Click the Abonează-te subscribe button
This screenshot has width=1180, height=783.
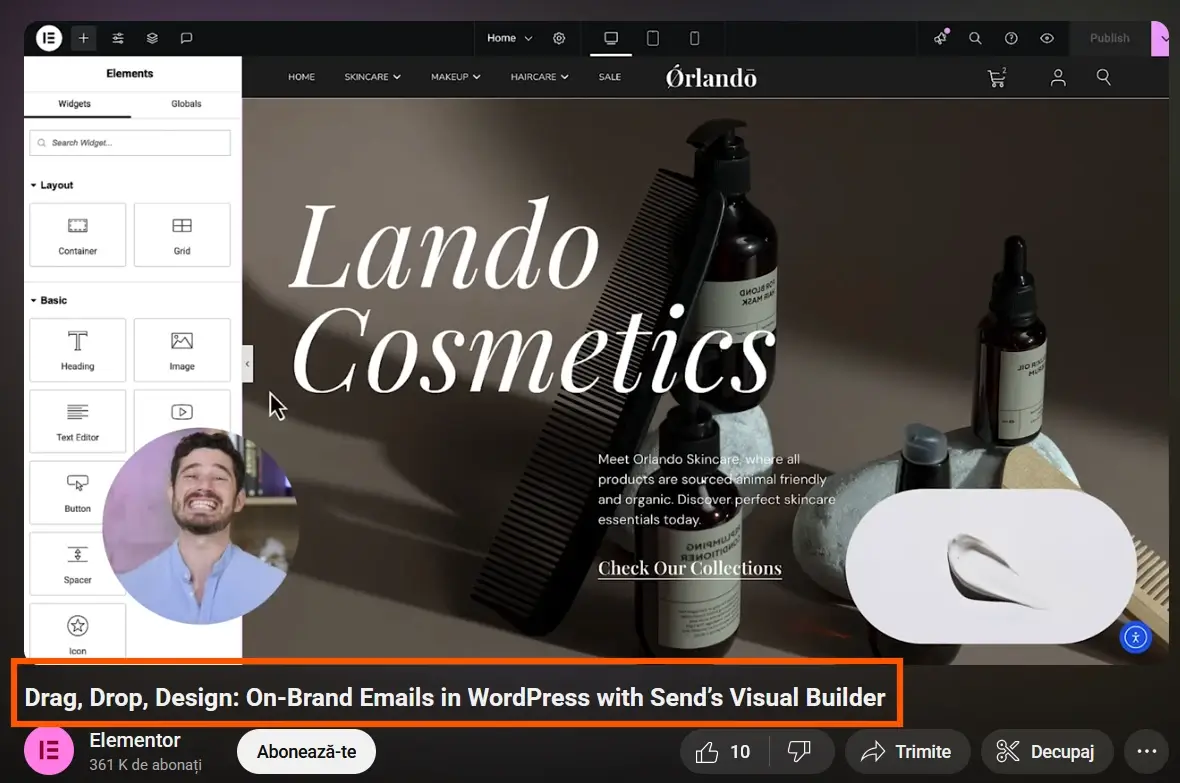(x=306, y=751)
